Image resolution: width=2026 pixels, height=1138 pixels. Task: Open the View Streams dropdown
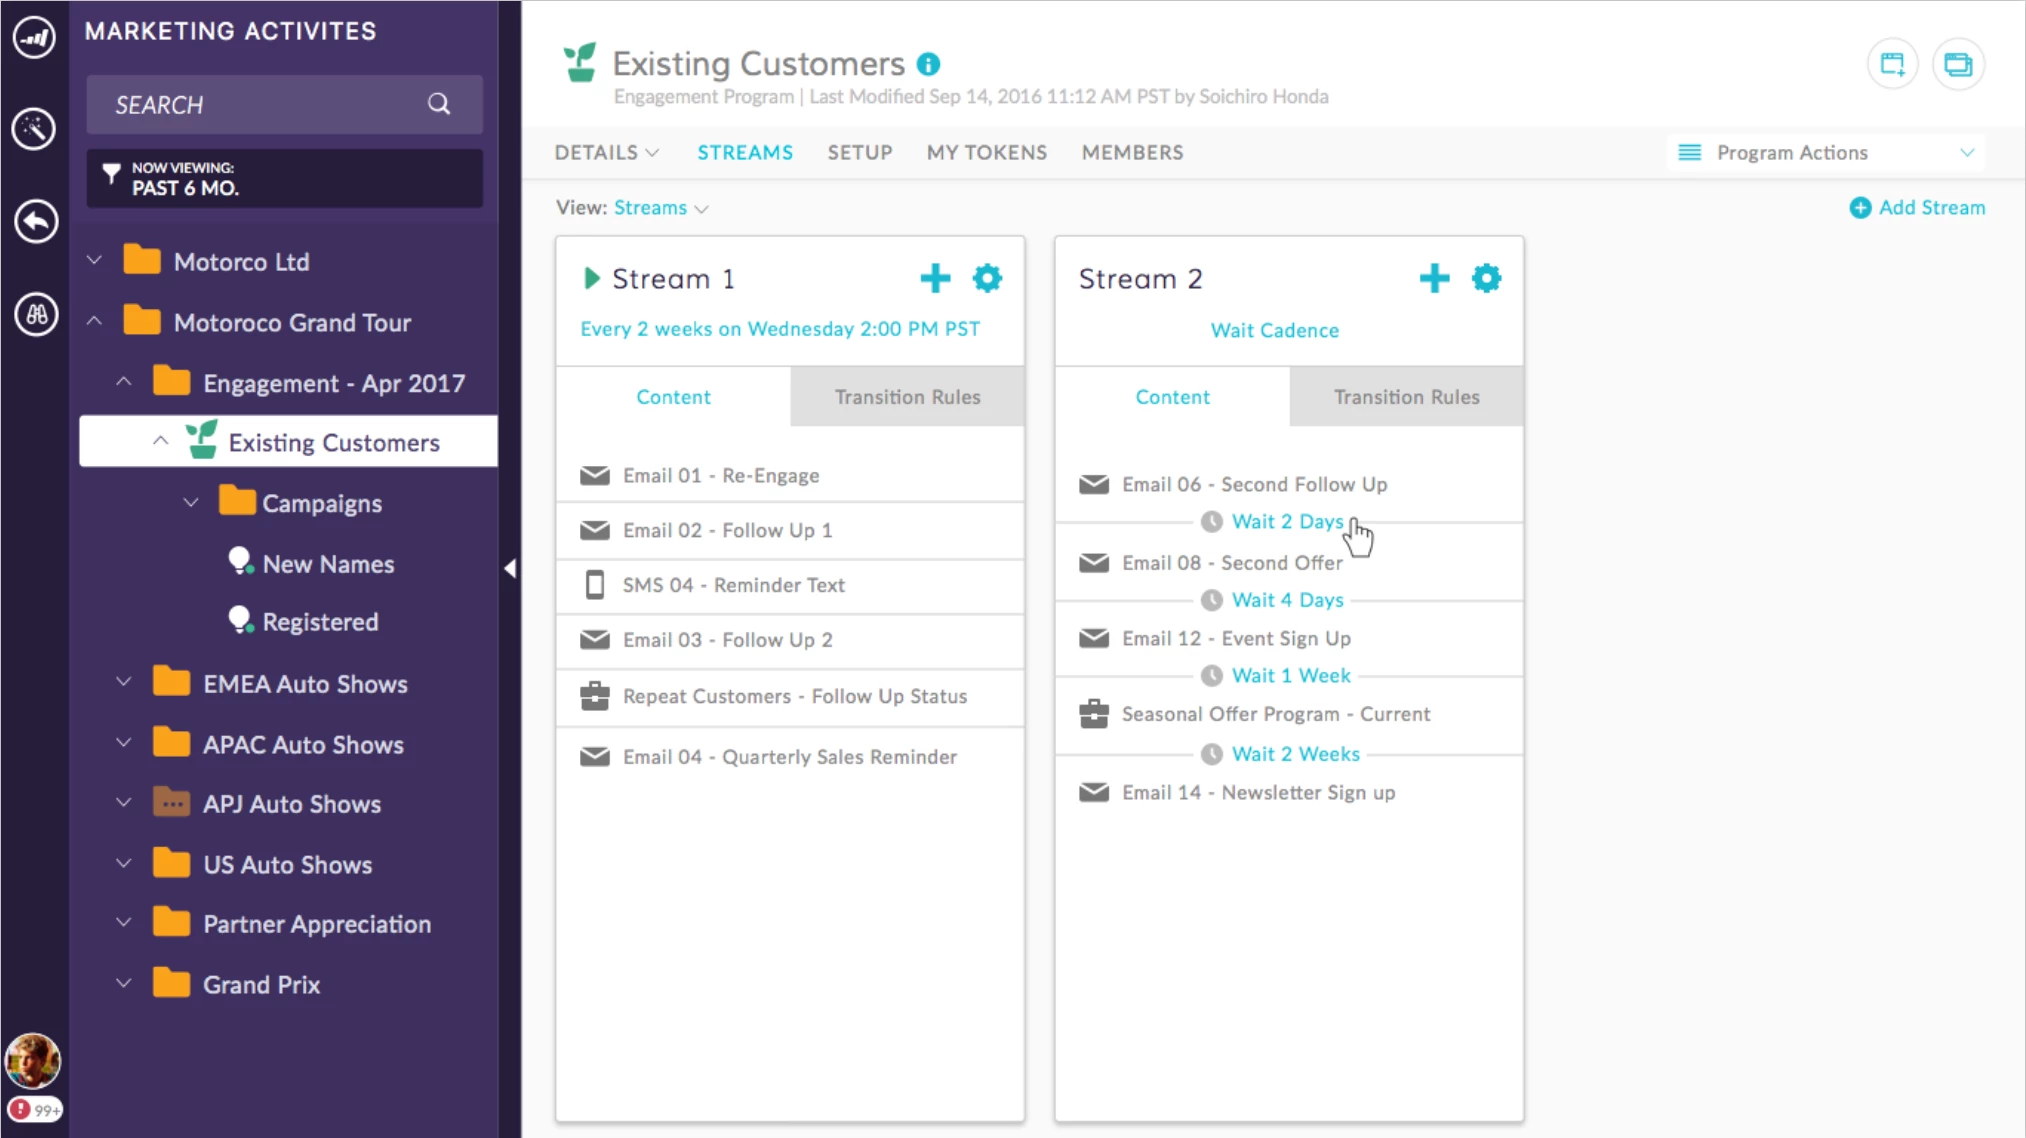point(660,208)
